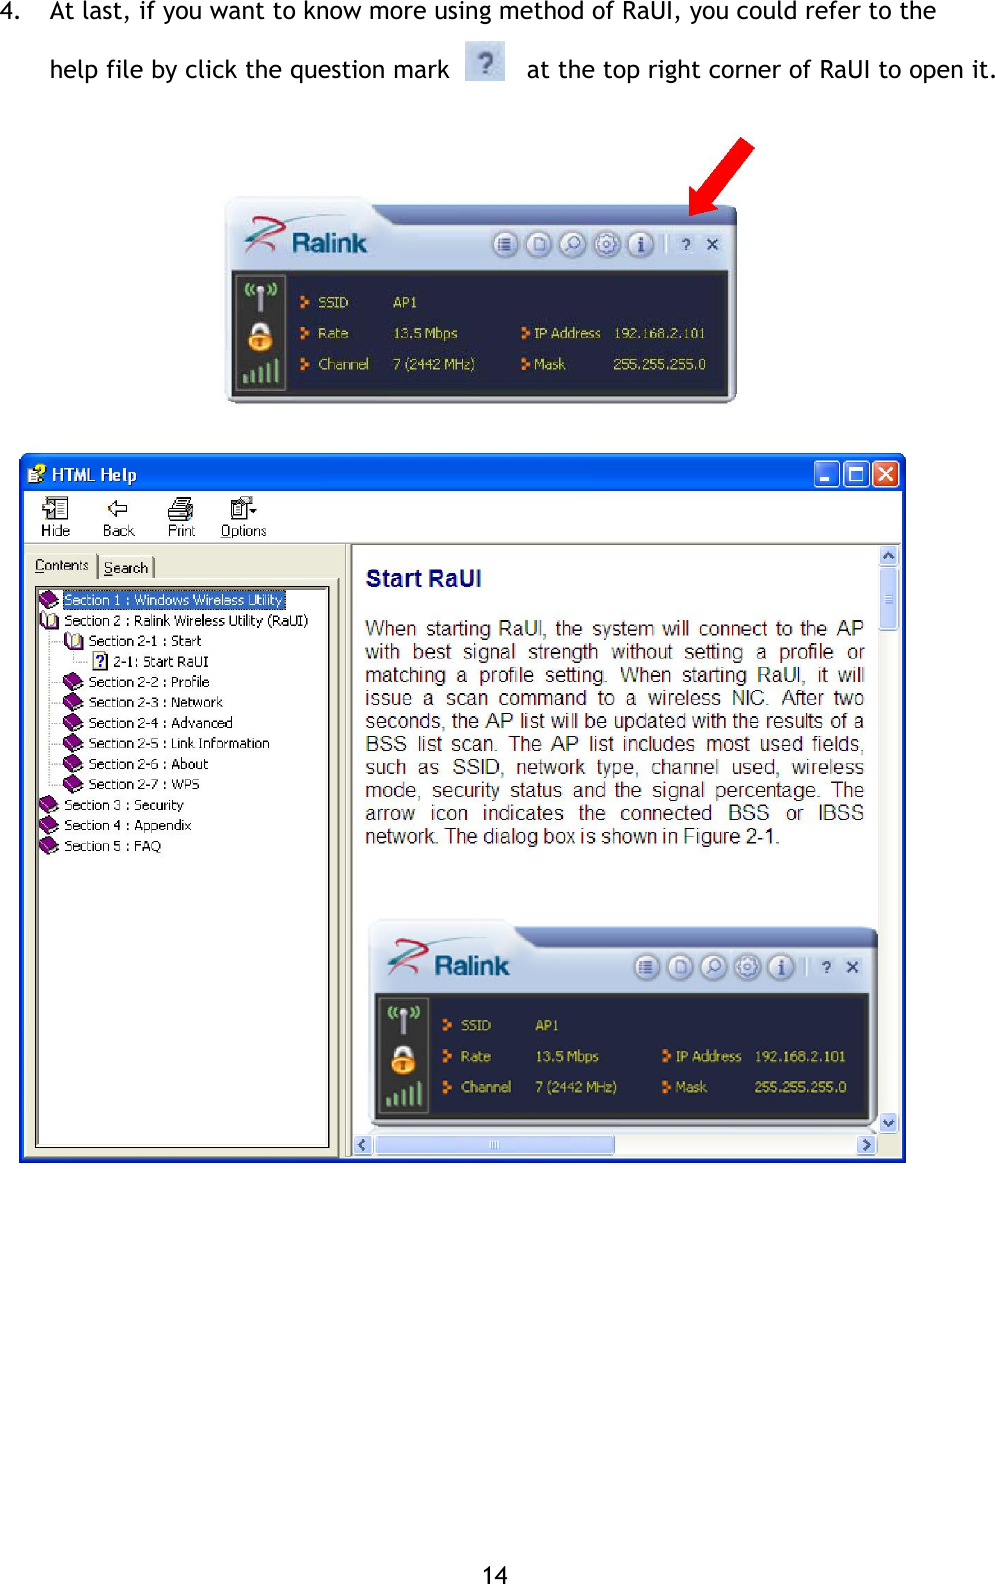Click Rate value 13.5 Mbps in top RaUI
The image size is (995, 1584).
tap(425, 333)
